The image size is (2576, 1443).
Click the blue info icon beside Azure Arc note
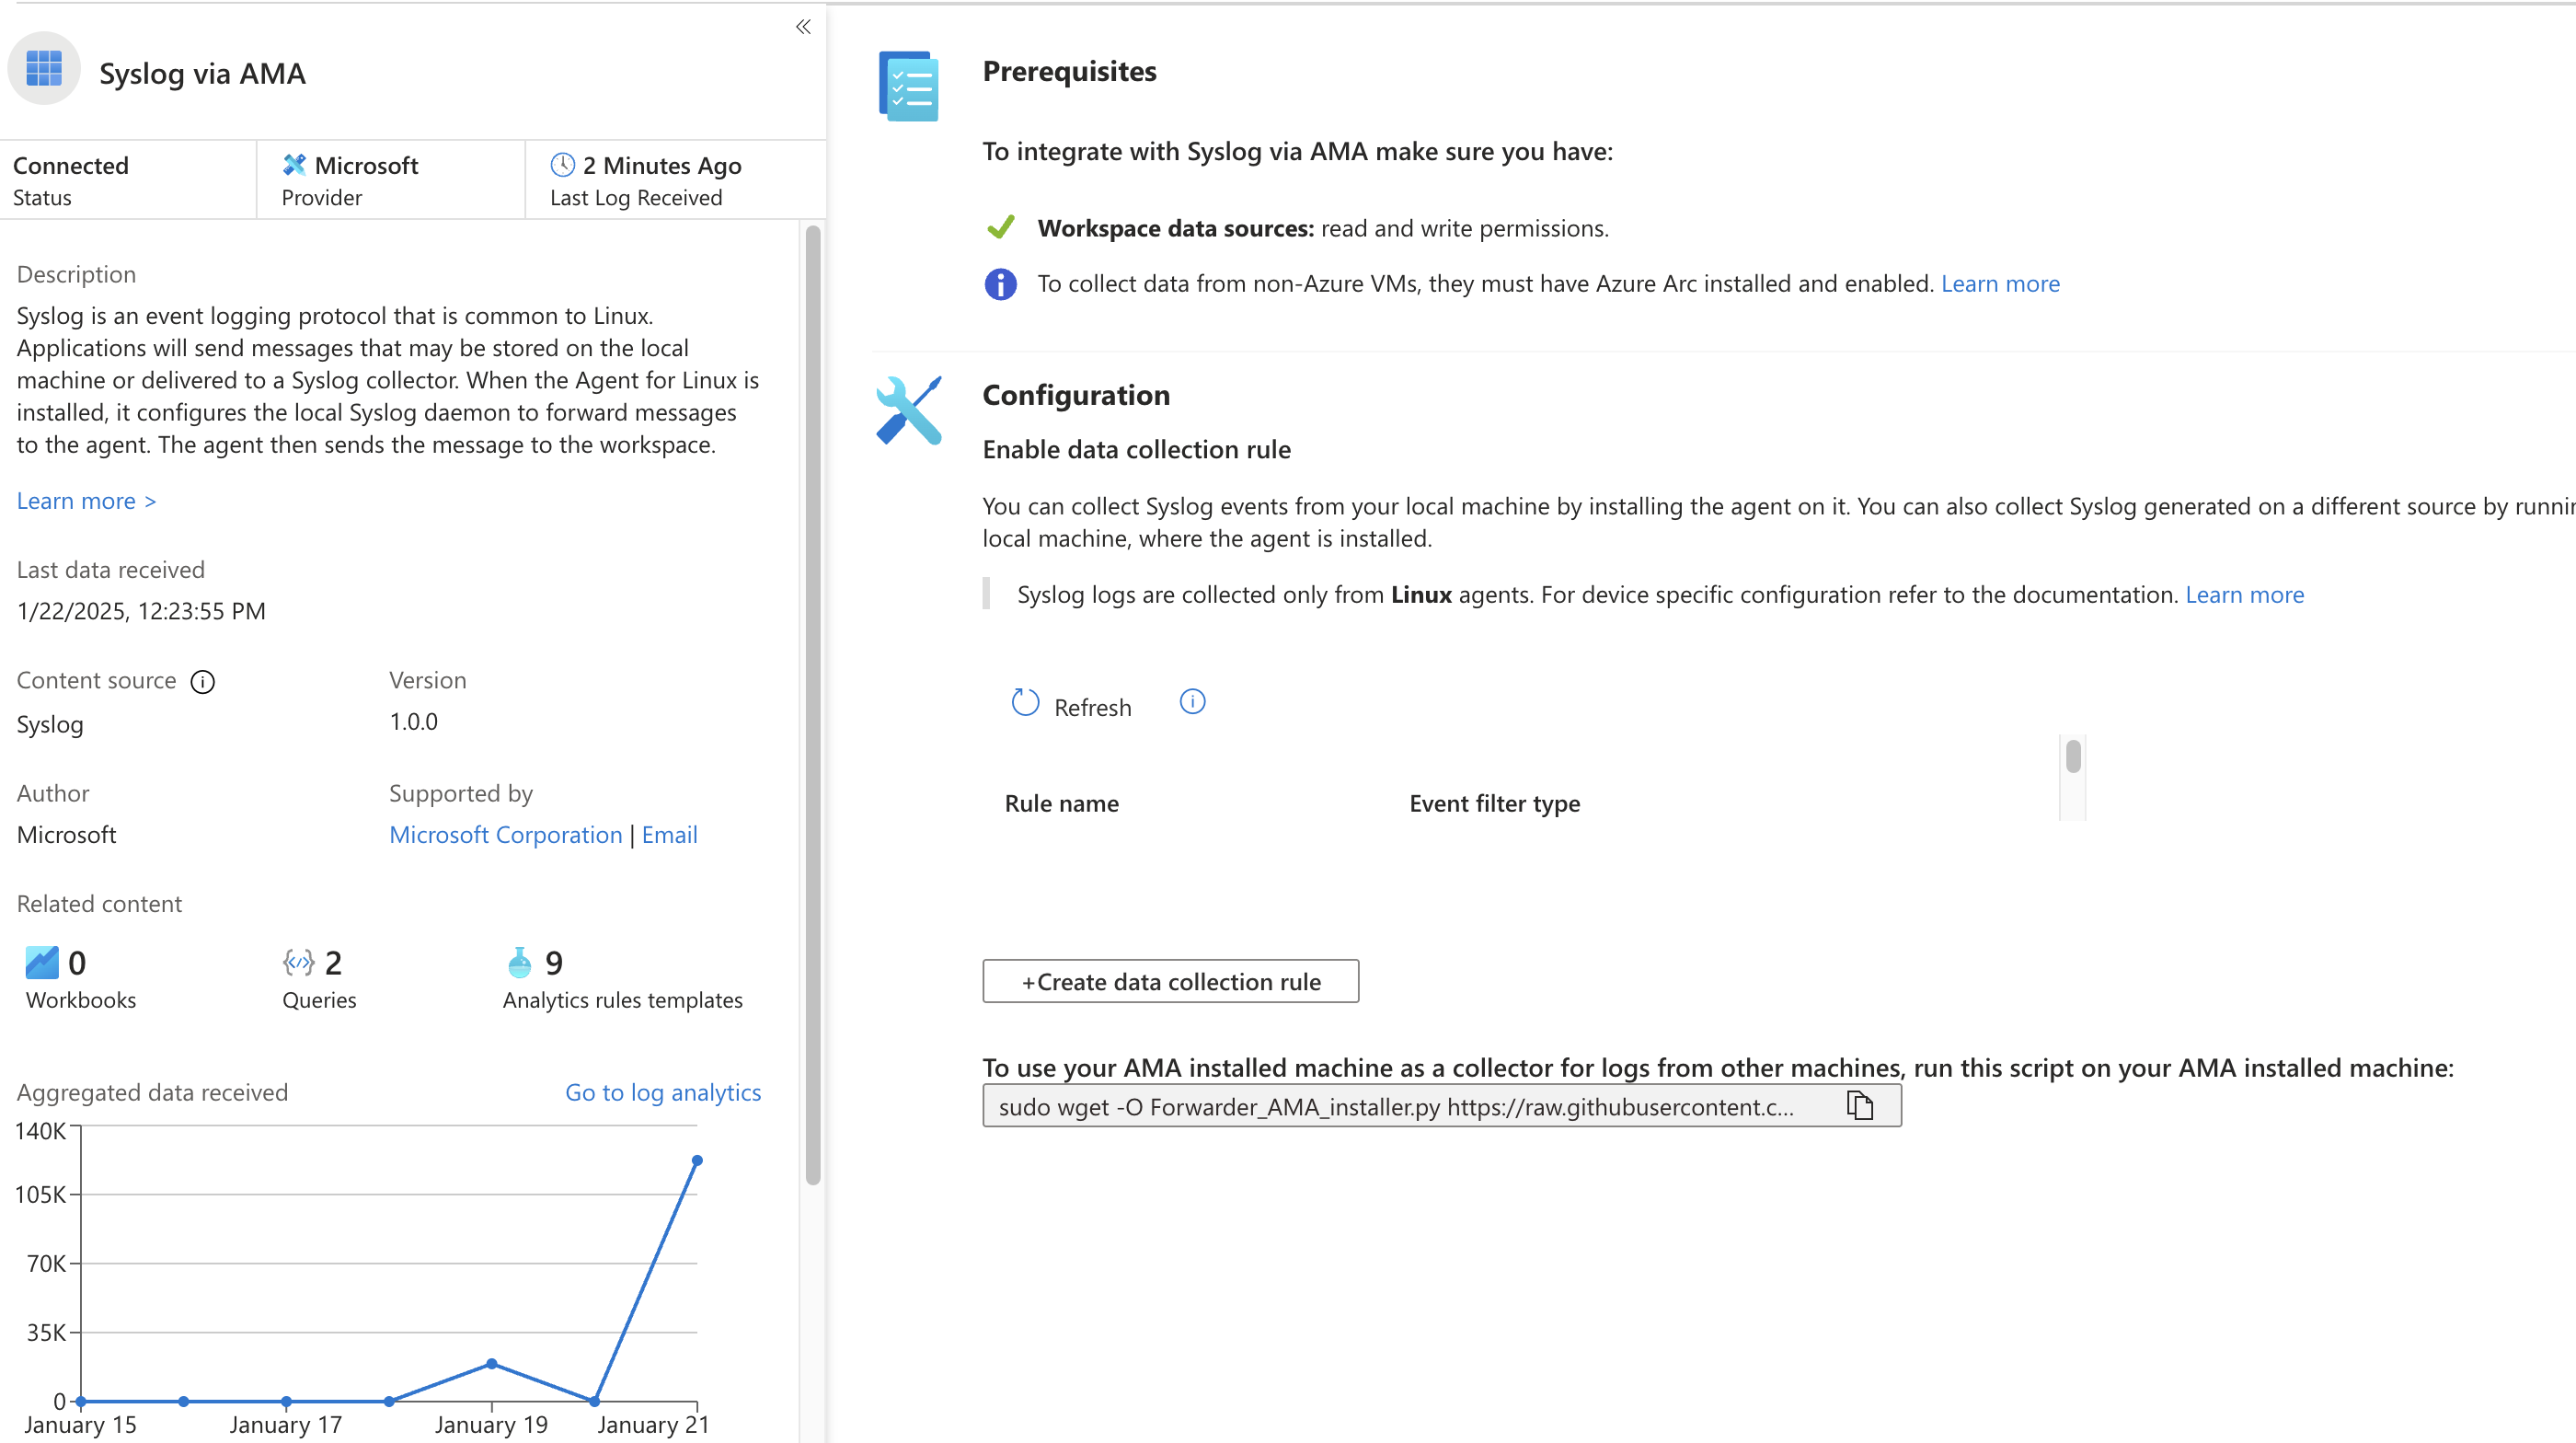coord(1001,284)
